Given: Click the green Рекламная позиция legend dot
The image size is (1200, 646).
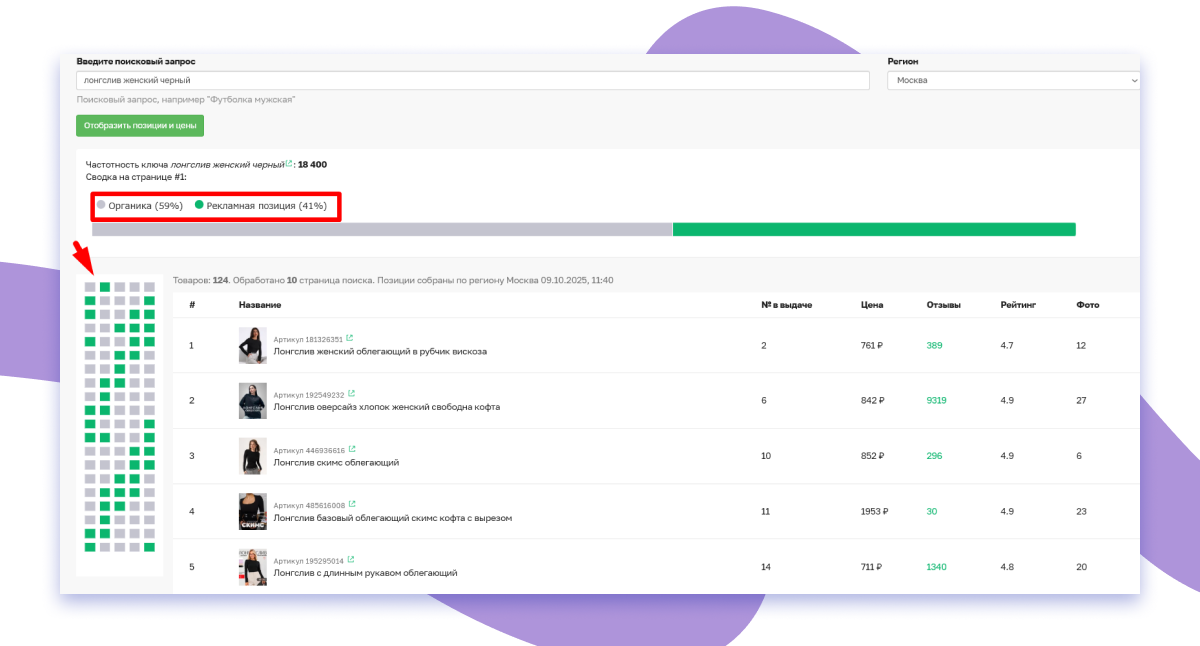Looking at the screenshot, I should tap(199, 205).
